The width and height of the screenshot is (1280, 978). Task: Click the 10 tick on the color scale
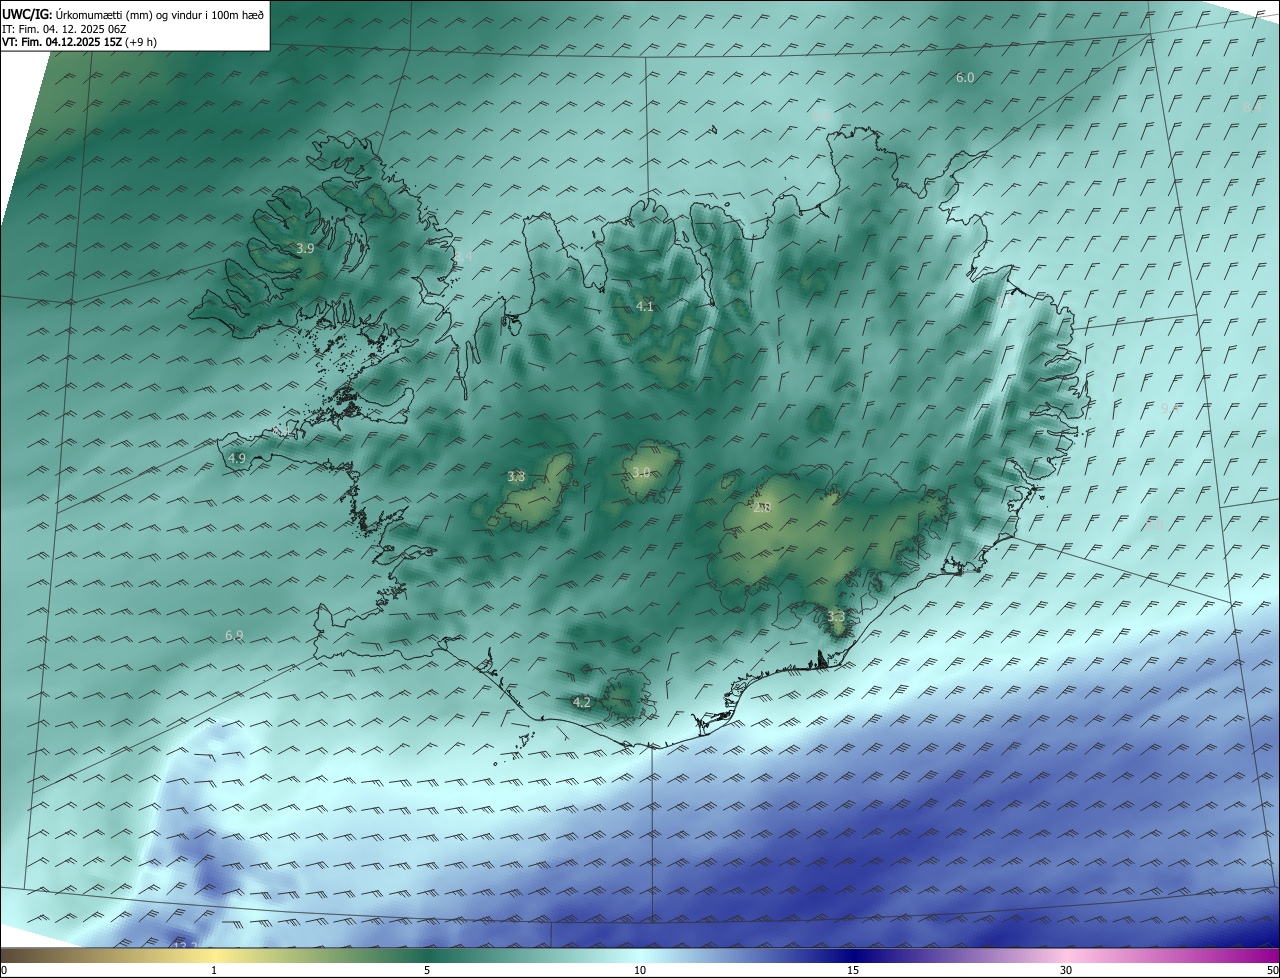click(x=640, y=970)
